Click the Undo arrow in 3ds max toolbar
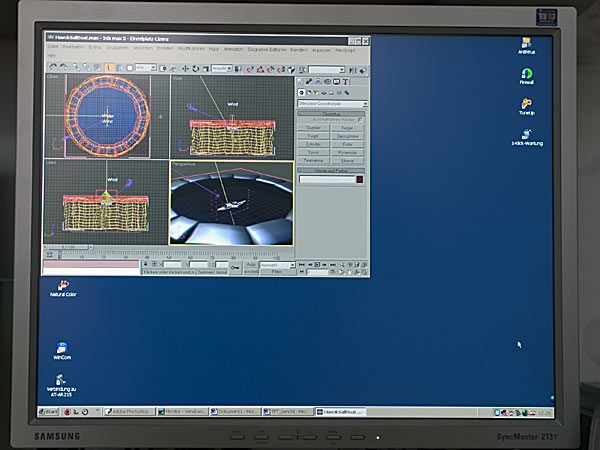This screenshot has height=450, width=600. click(53, 67)
